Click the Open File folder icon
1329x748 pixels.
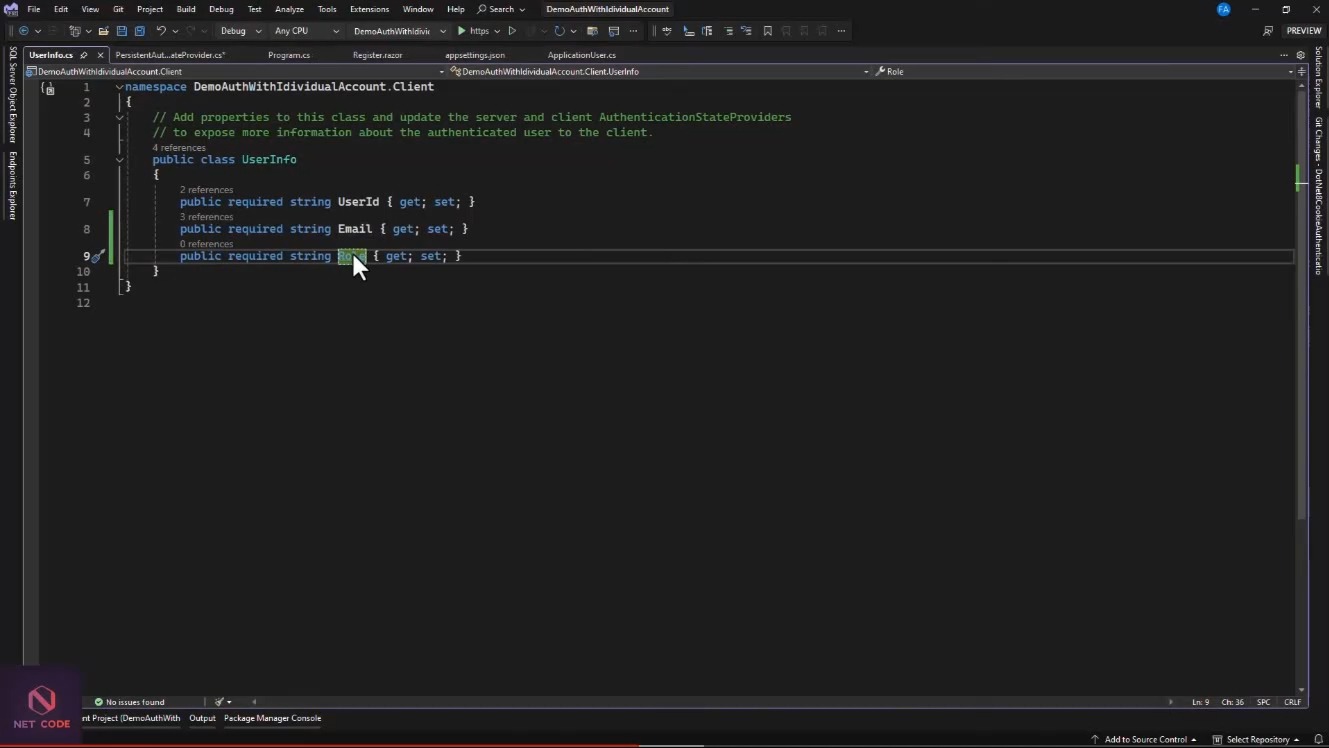point(104,31)
